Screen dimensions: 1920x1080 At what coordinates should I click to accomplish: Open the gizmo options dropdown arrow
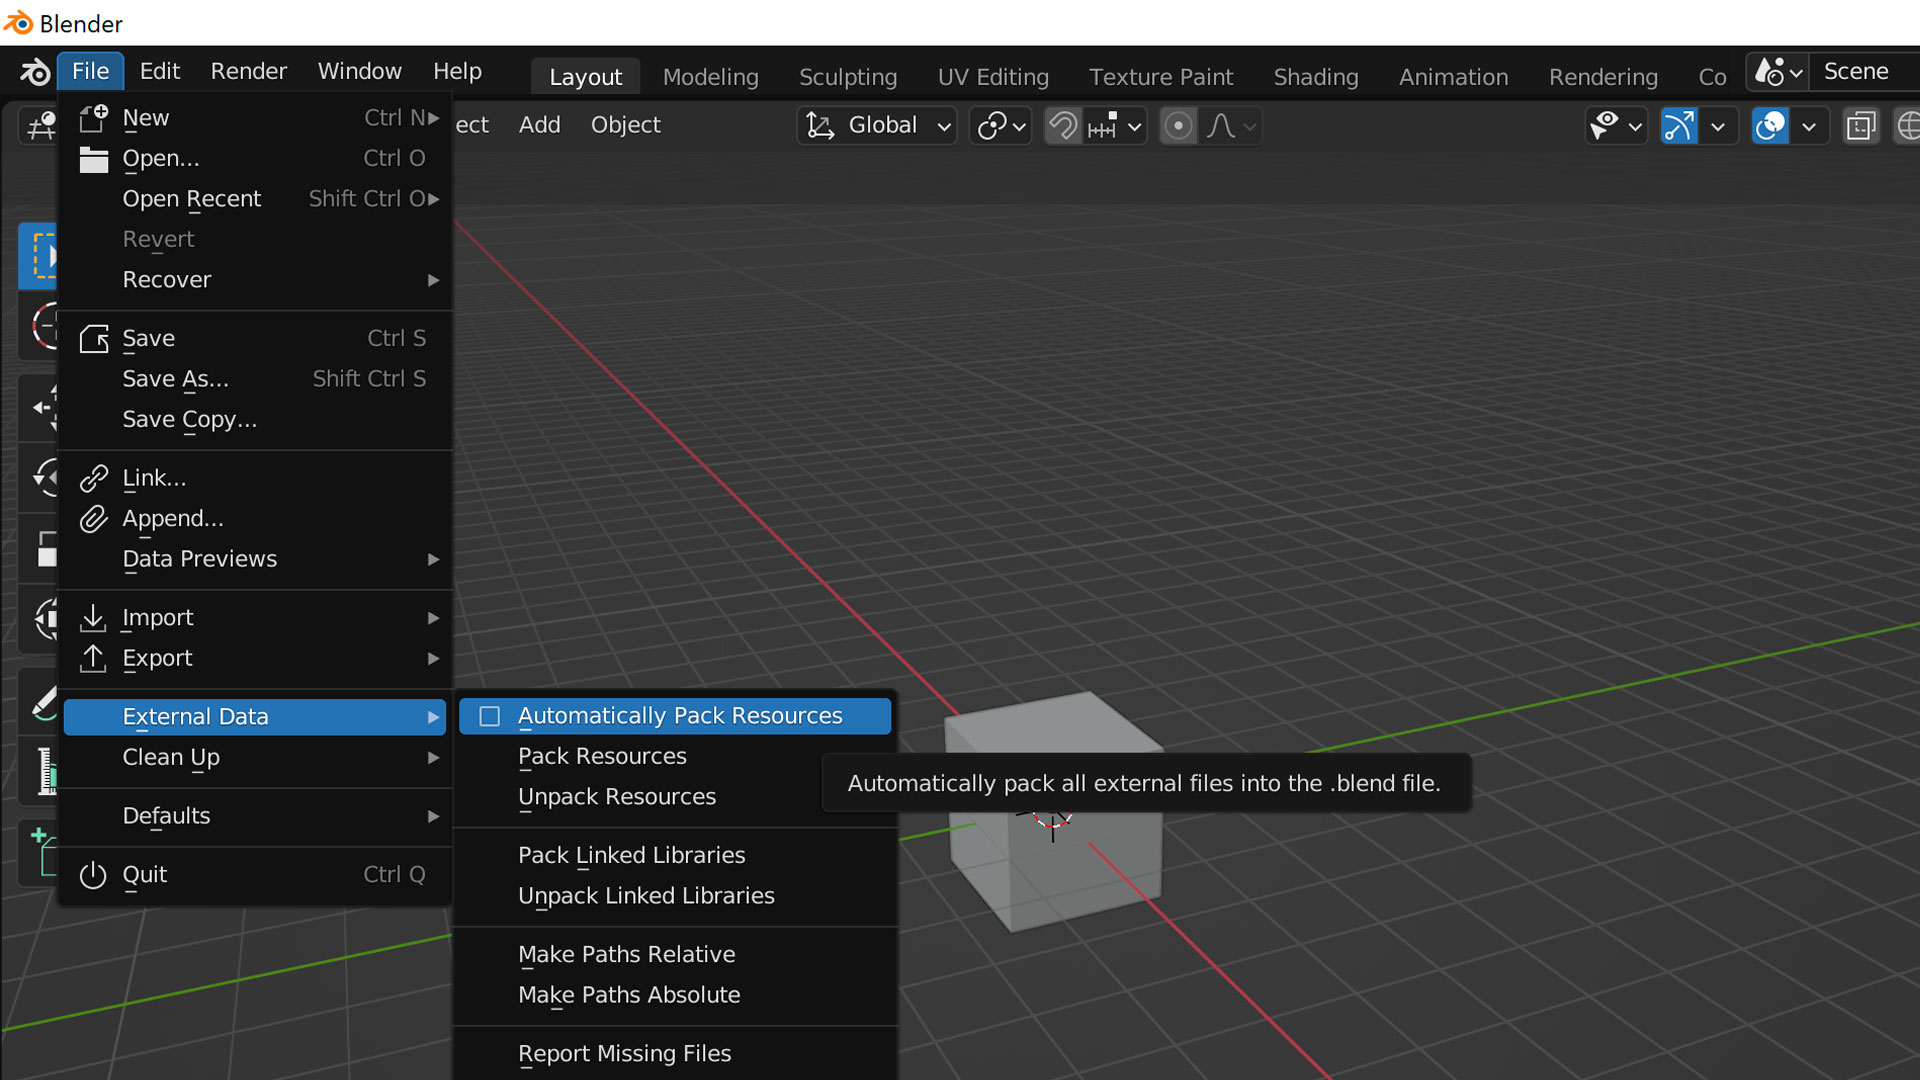(1718, 127)
